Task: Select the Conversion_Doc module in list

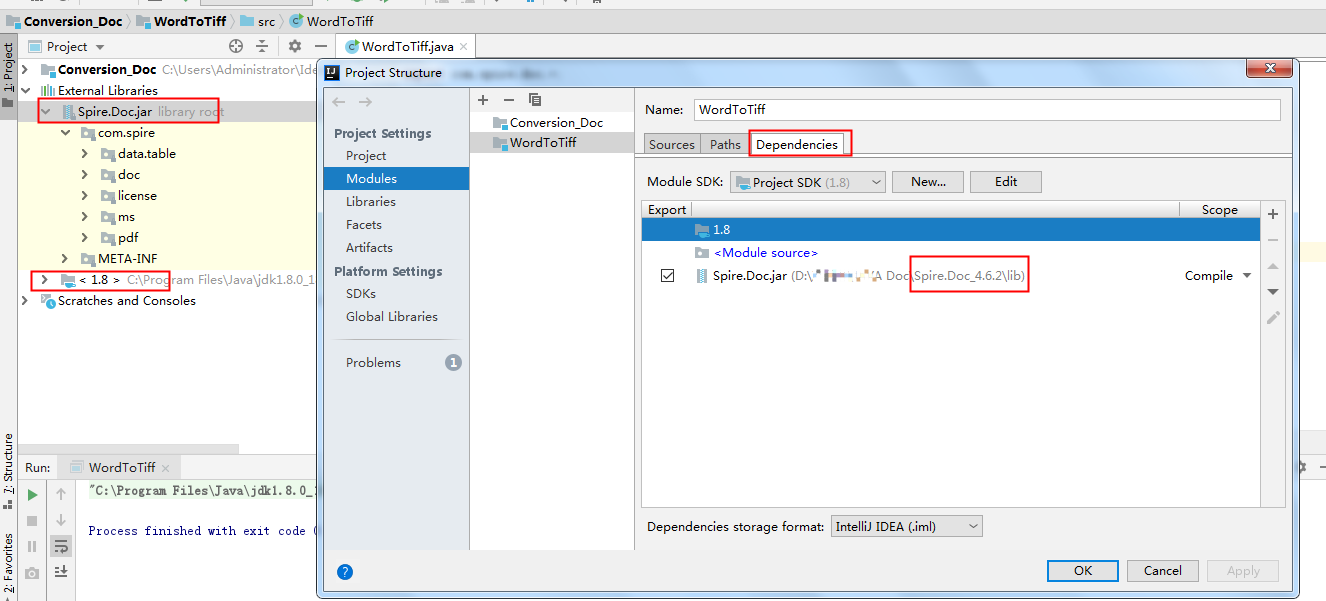Action: 552,123
